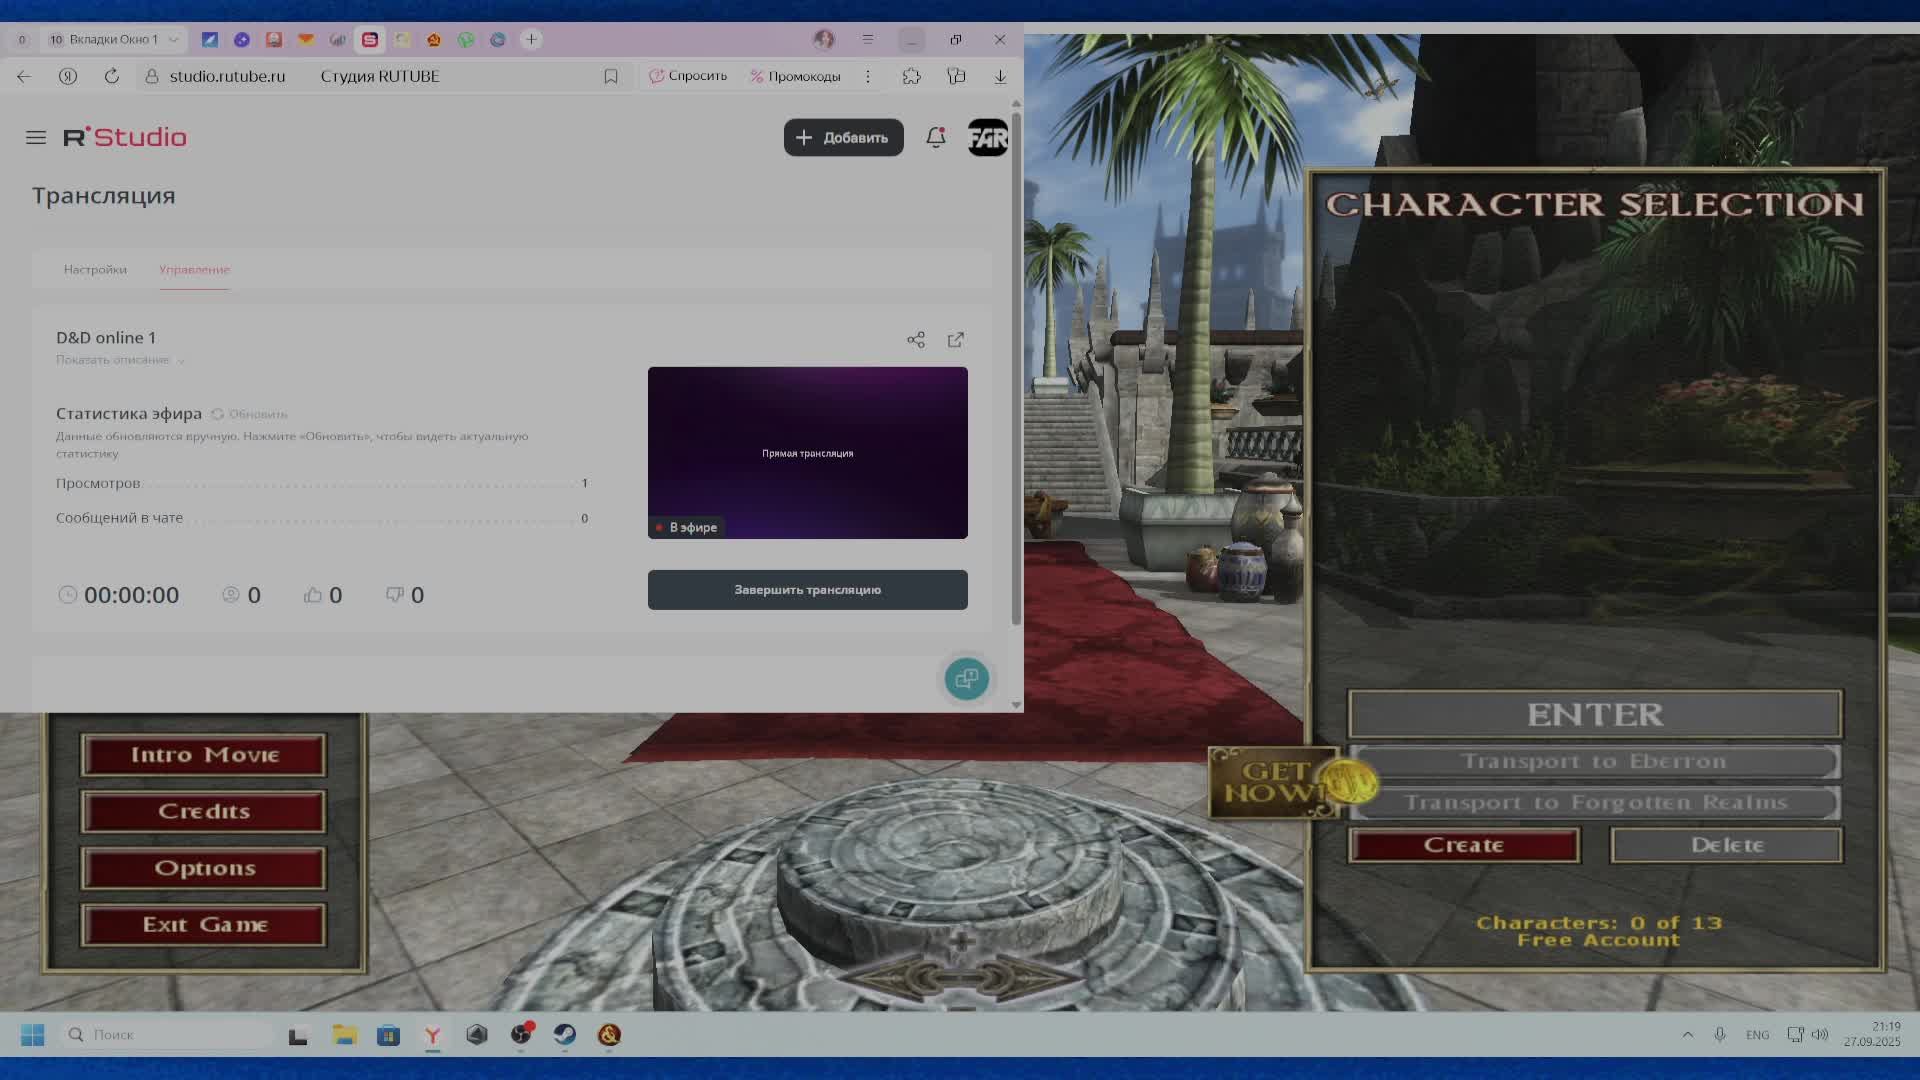1920x1080 pixels.
Task: Open the floating chat support button
Action: pyautogui.click(x=966, y=679)
